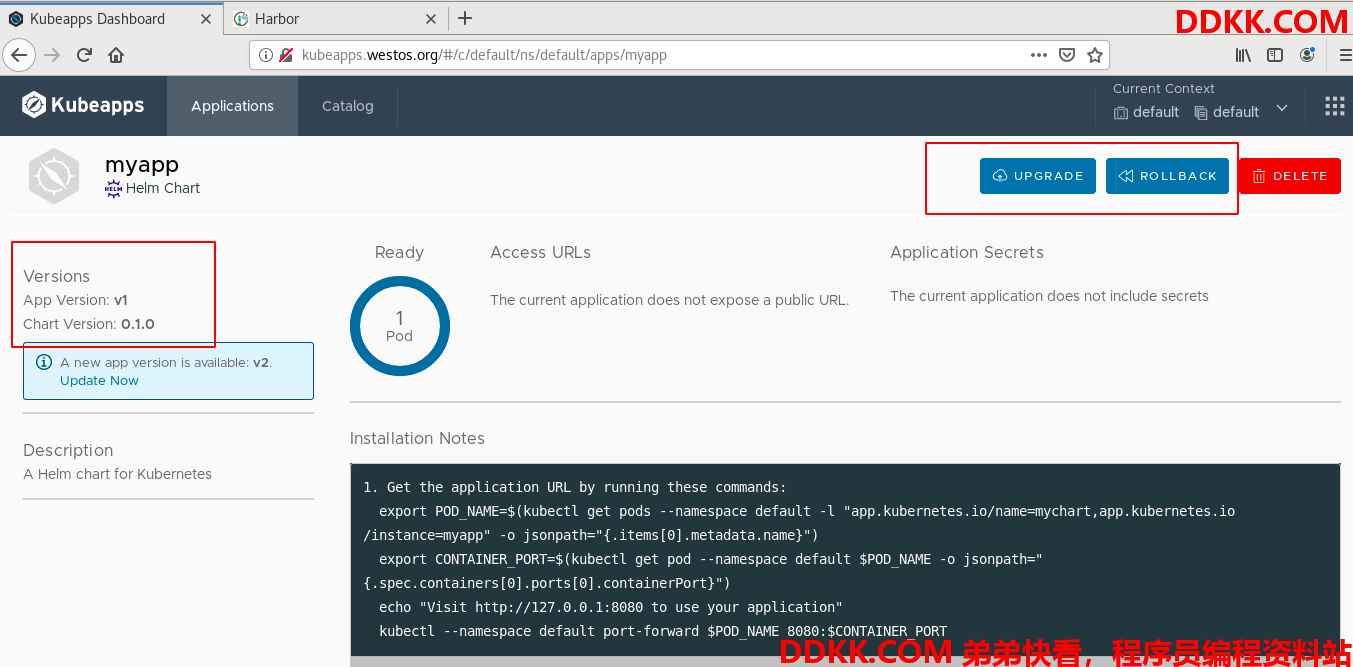This screenshot has width=1353, height=667.
Task: Click the UPGRADE button
Action: (1038, 176)
